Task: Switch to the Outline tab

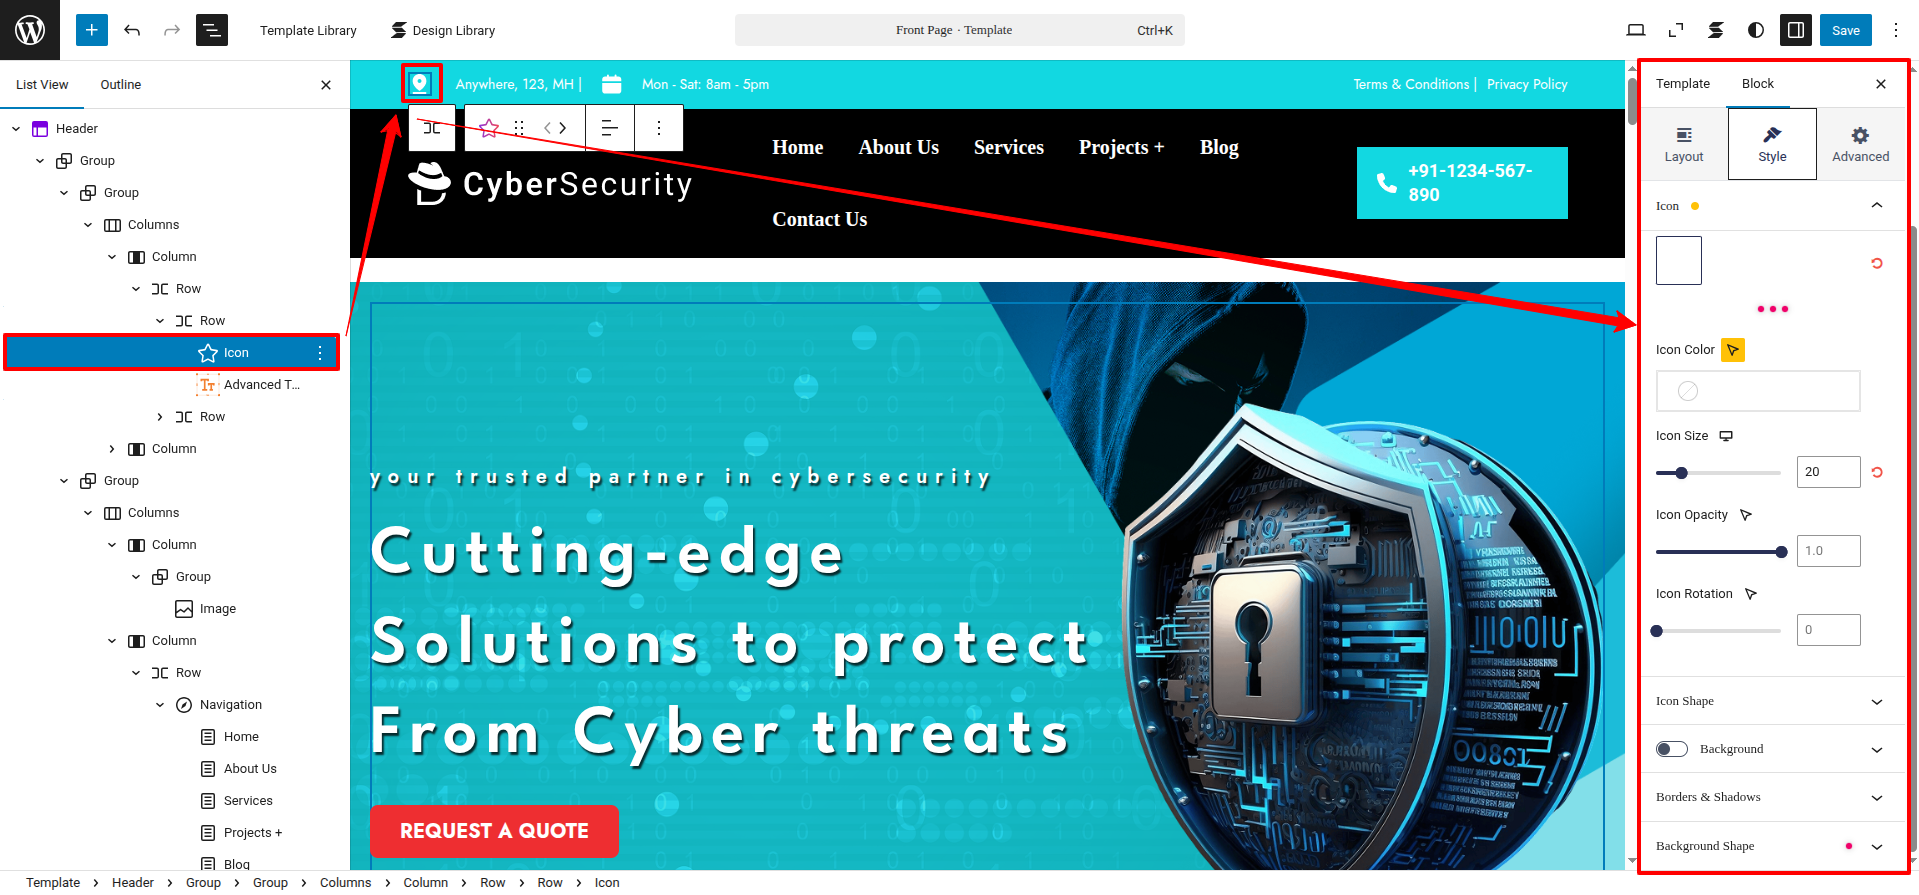Action: tap(121, 85)
